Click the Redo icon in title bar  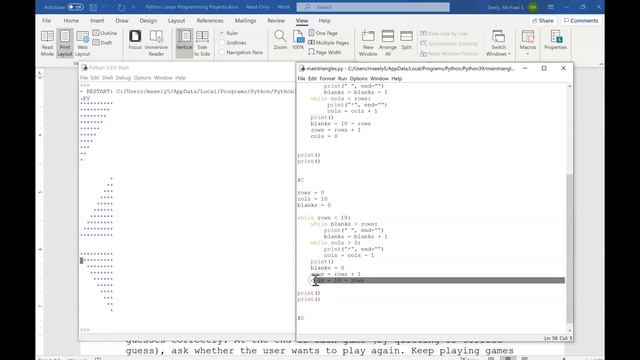point(121,7)
